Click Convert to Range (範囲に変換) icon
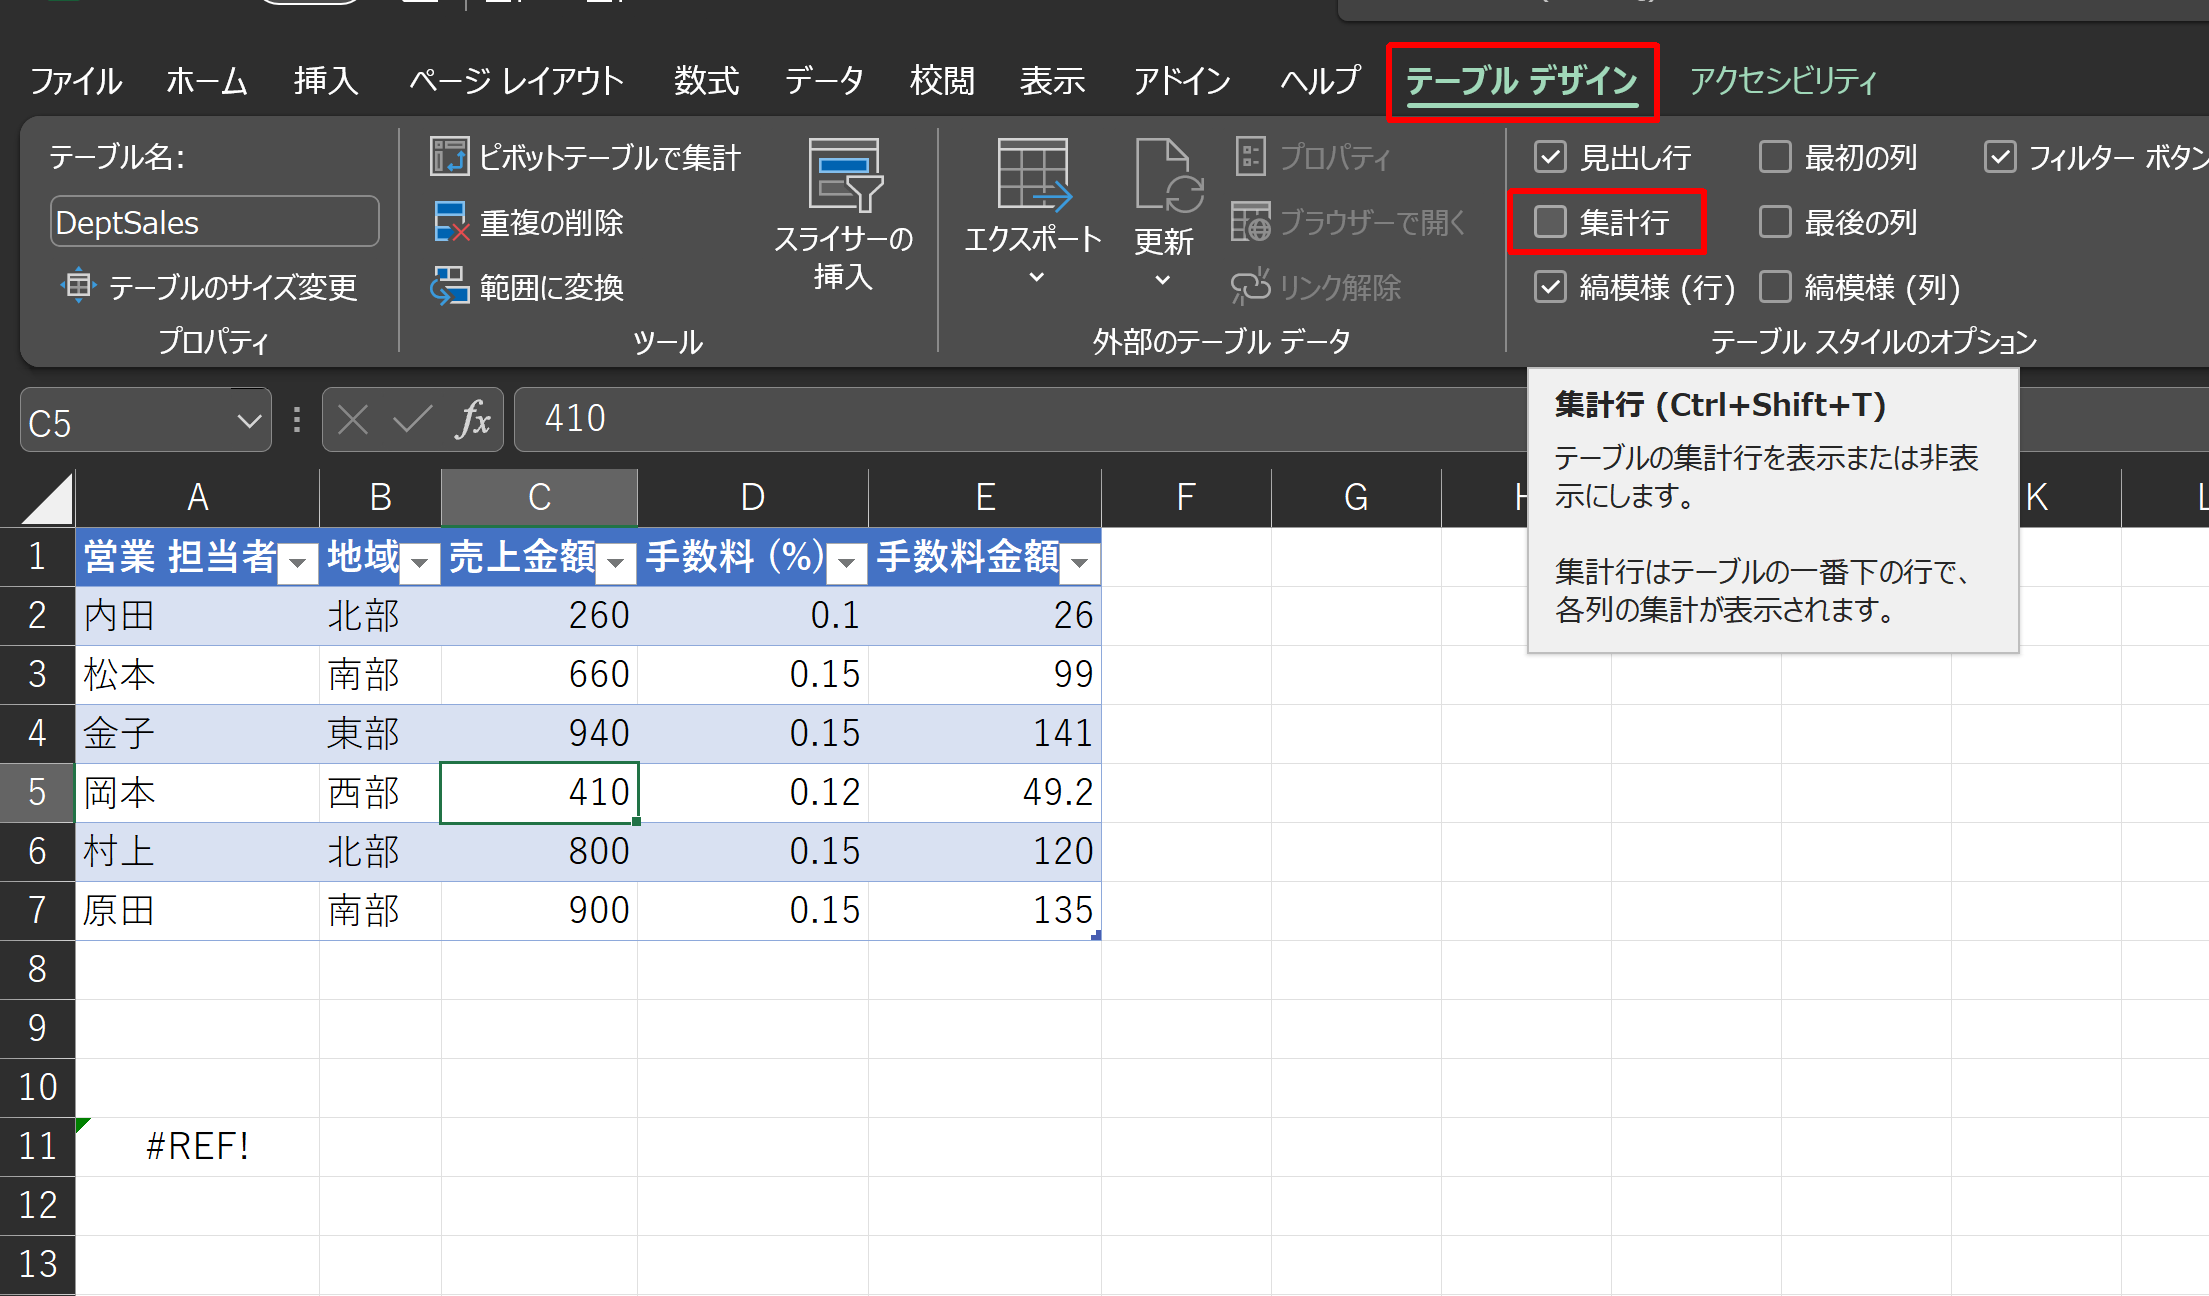 [450, 287]
